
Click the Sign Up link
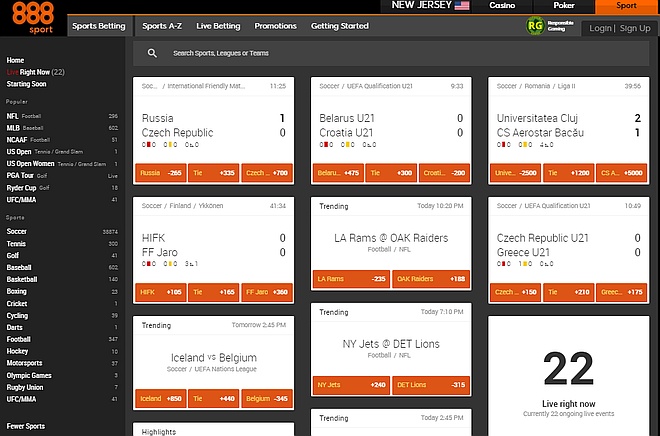pos(635,28)
